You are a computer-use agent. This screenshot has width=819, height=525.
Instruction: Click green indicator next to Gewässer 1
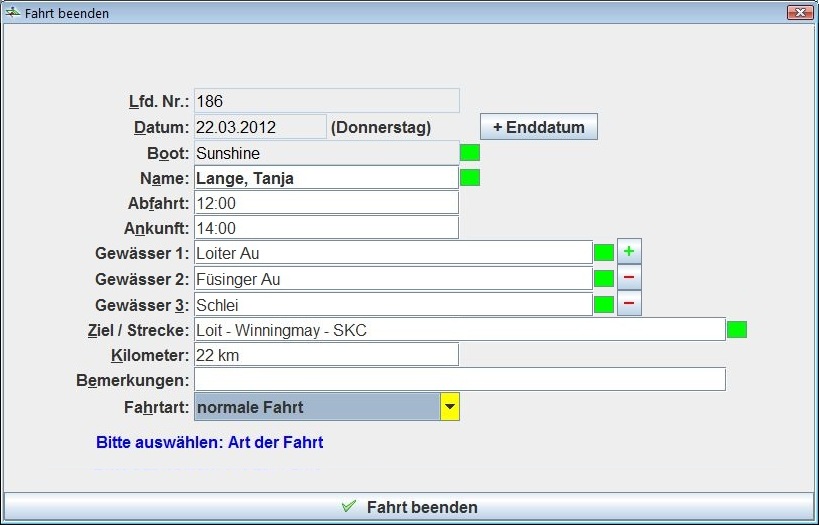[x=604, y=253]
